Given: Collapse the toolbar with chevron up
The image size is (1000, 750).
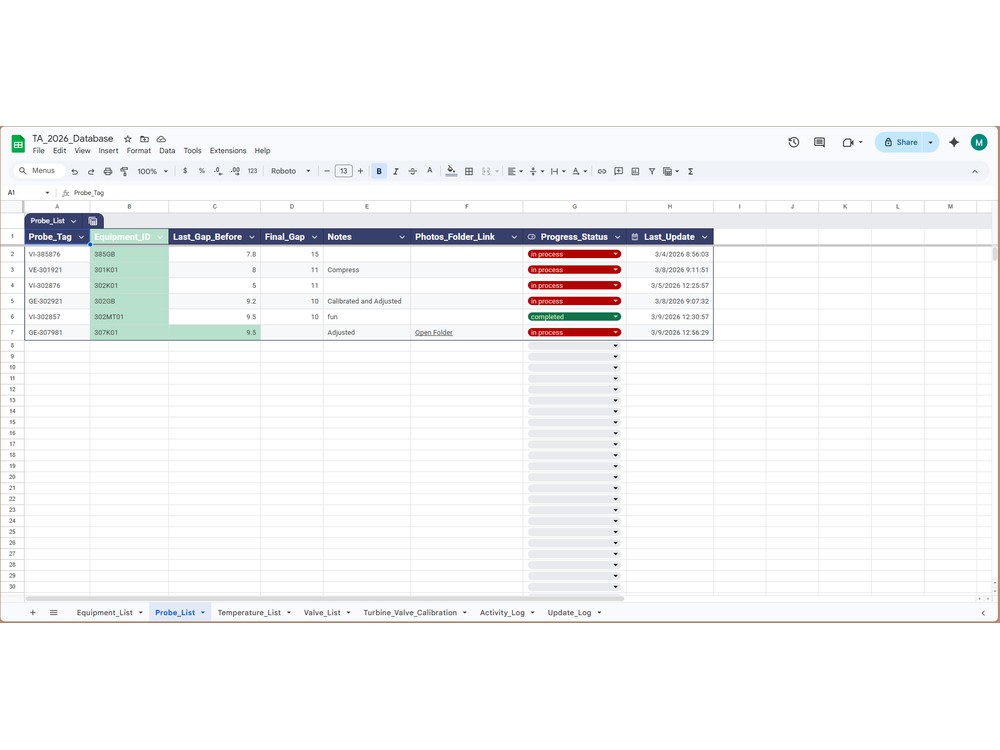Looking at the screenshot, I should [974, 171].
